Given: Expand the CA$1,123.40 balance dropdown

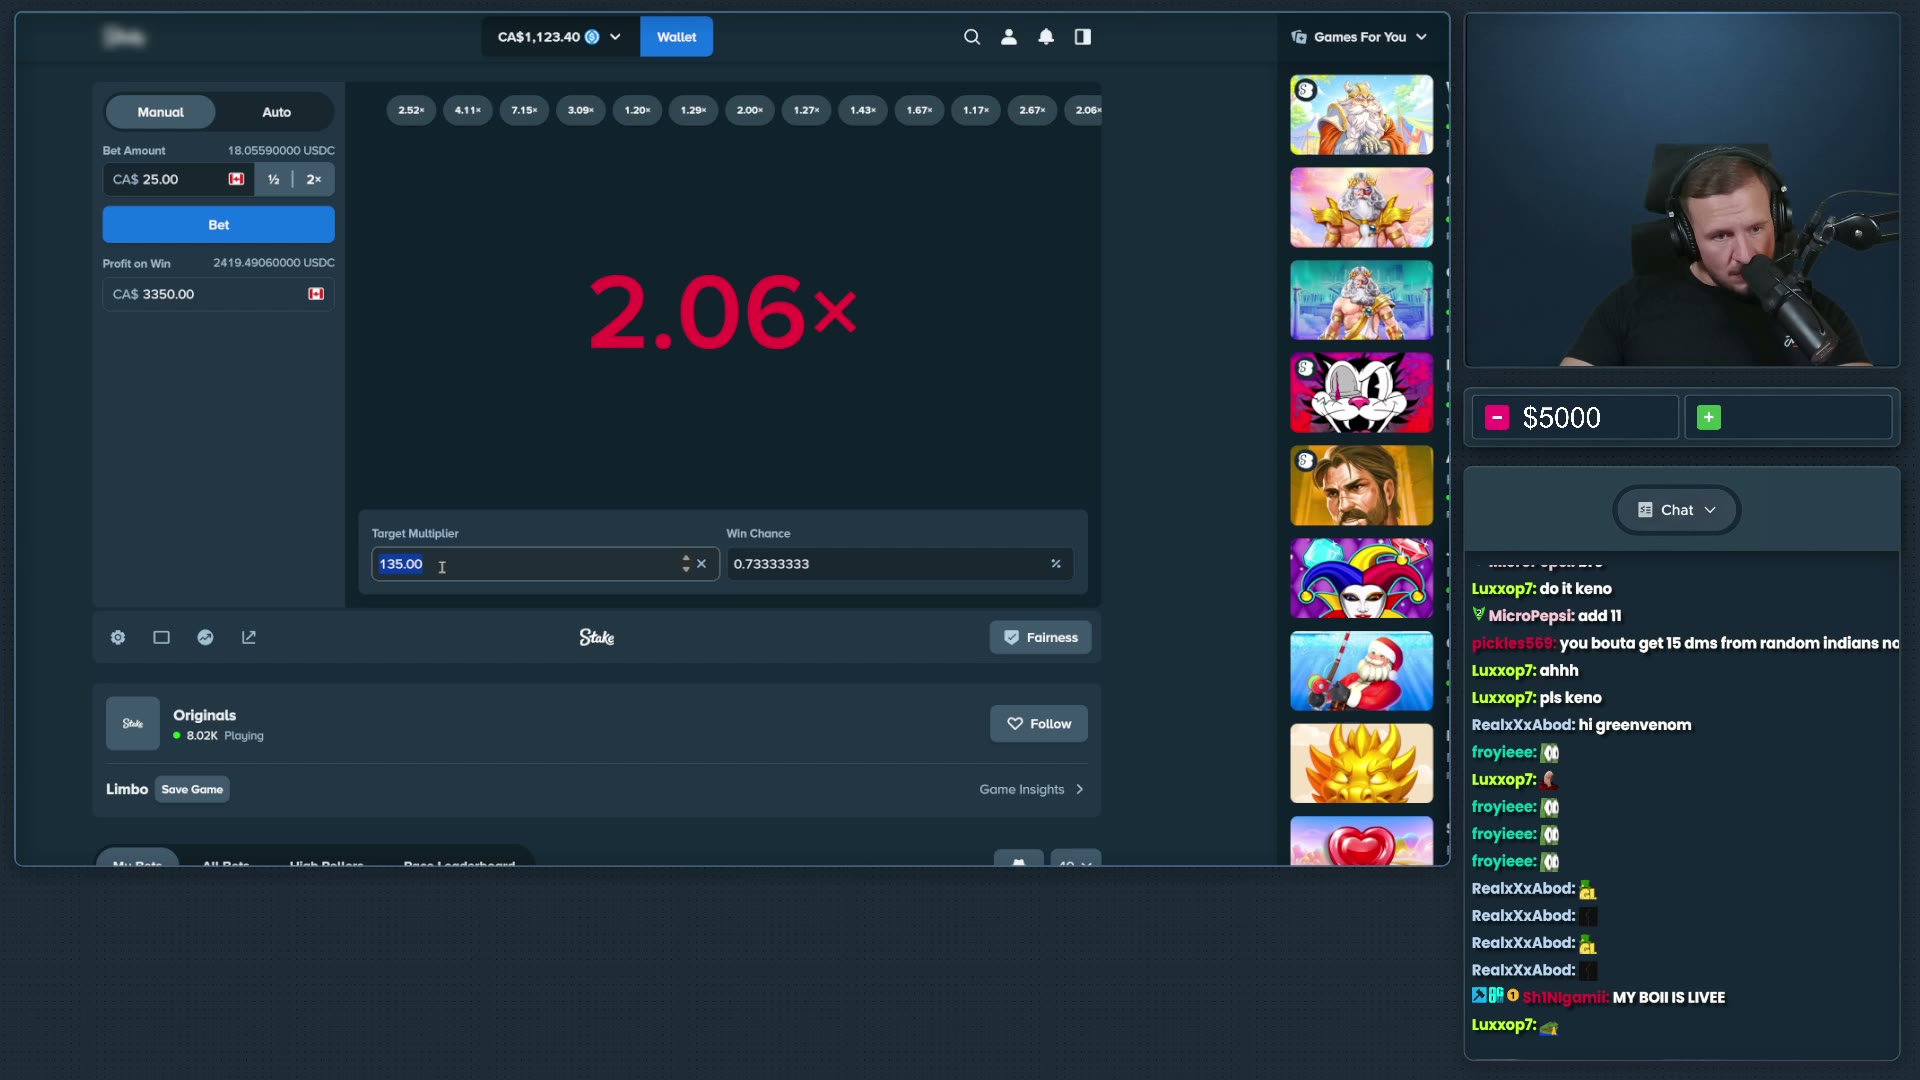Looking at the screenshot, I should coord(559,37).
